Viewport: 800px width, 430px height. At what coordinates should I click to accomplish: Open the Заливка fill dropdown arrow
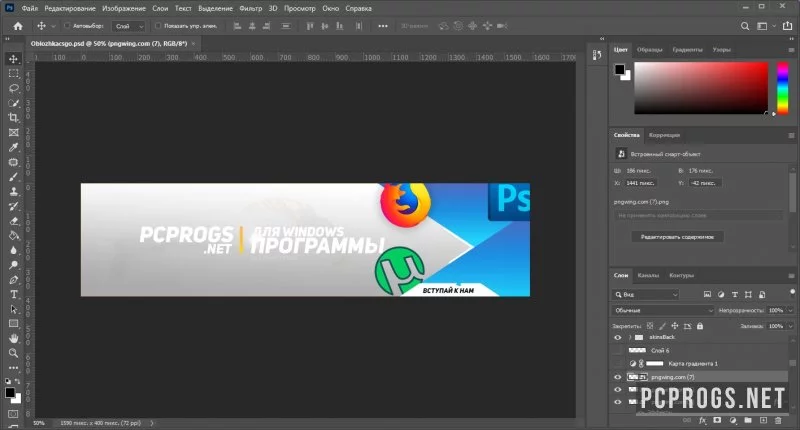coord(791,326)
